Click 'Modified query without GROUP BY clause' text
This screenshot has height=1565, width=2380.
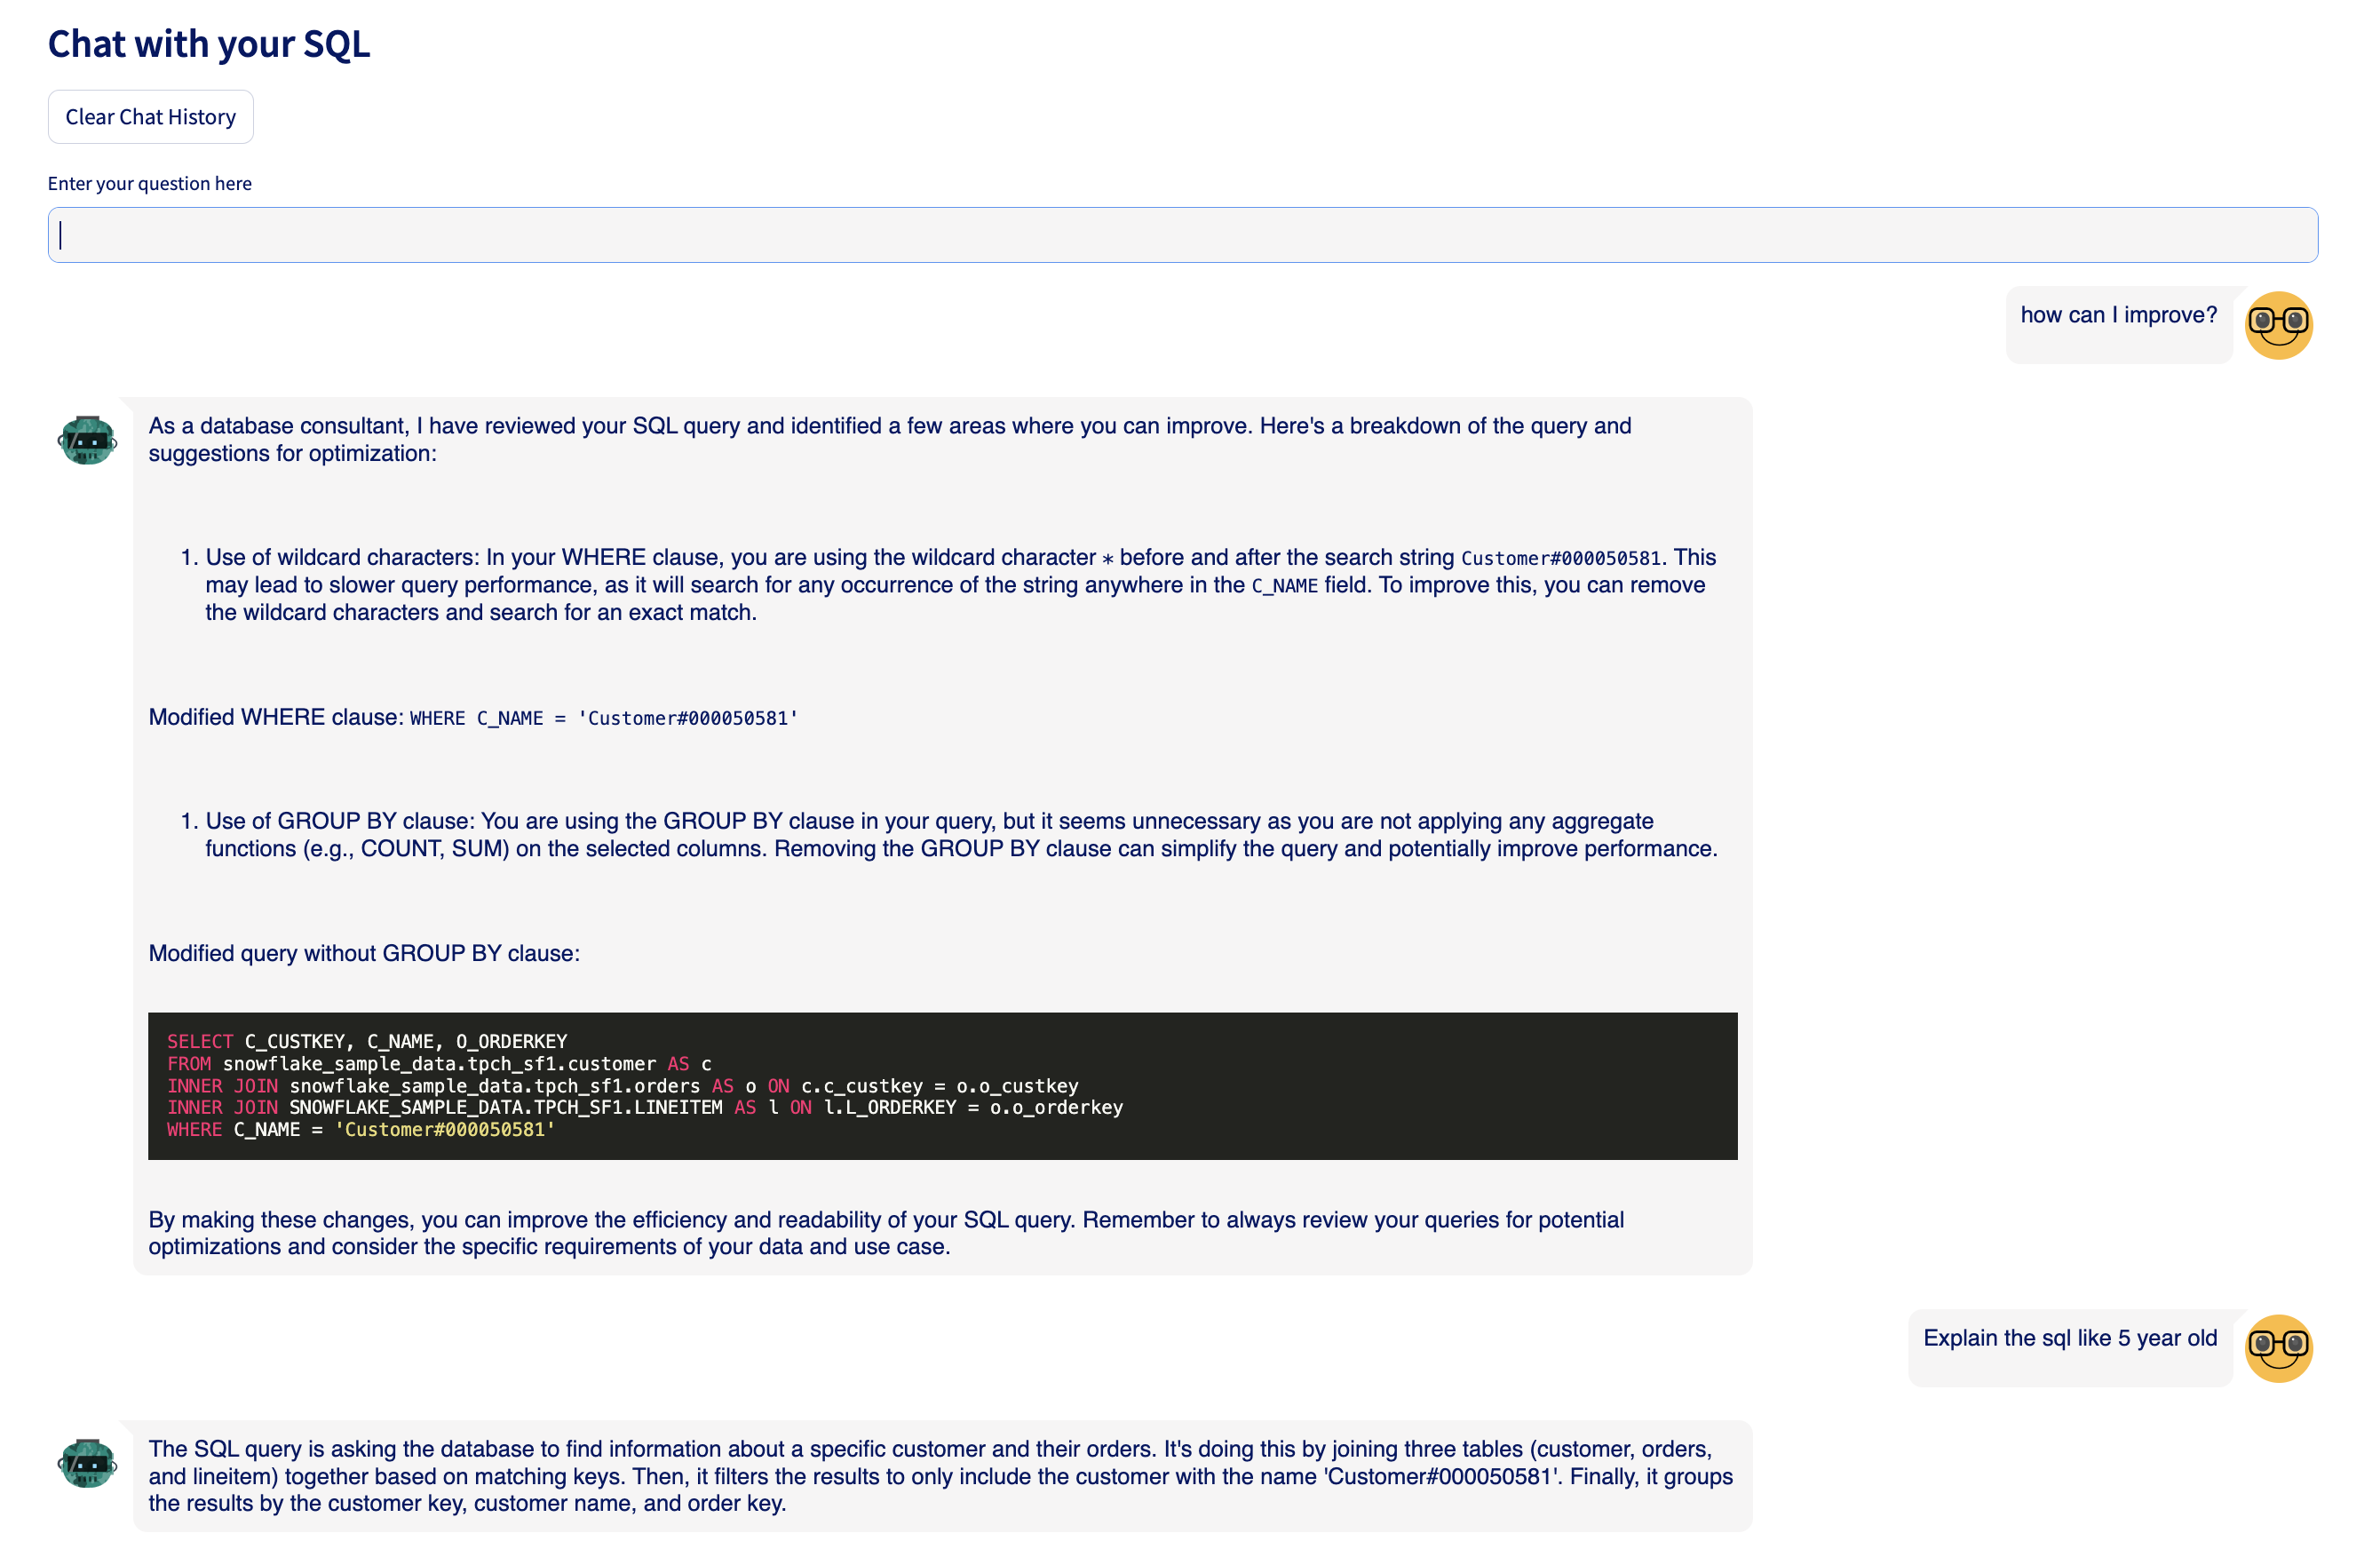[x=364, y=953]
